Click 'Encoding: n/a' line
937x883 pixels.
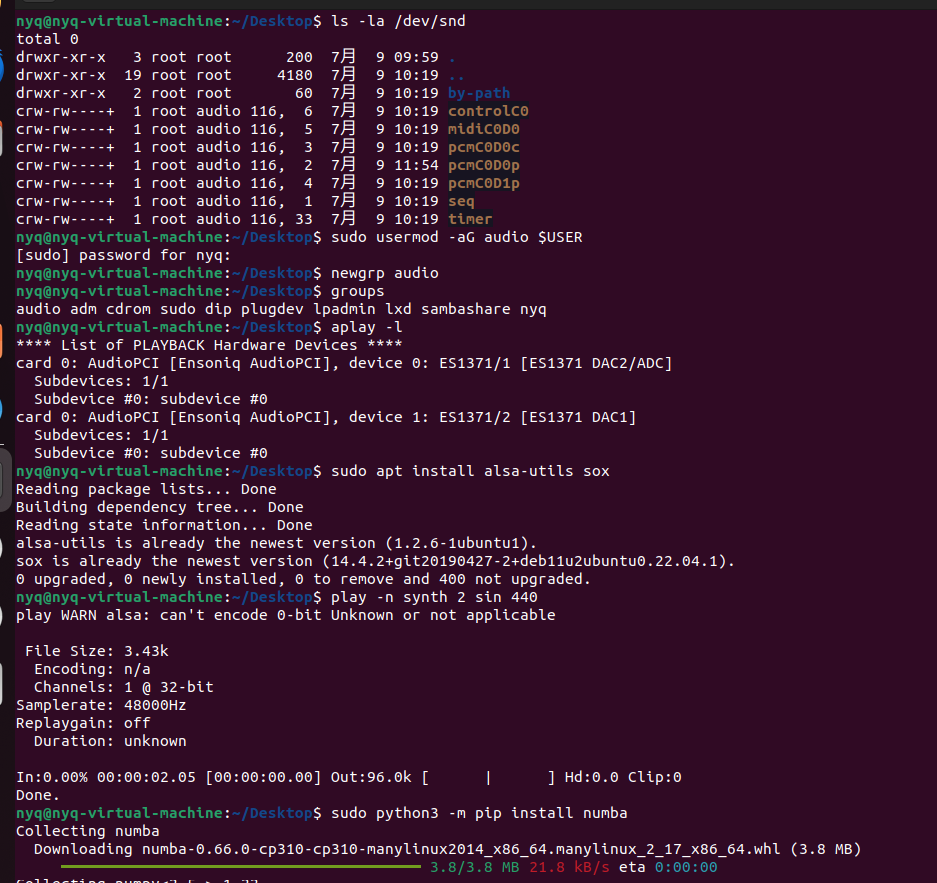[92, 669]
